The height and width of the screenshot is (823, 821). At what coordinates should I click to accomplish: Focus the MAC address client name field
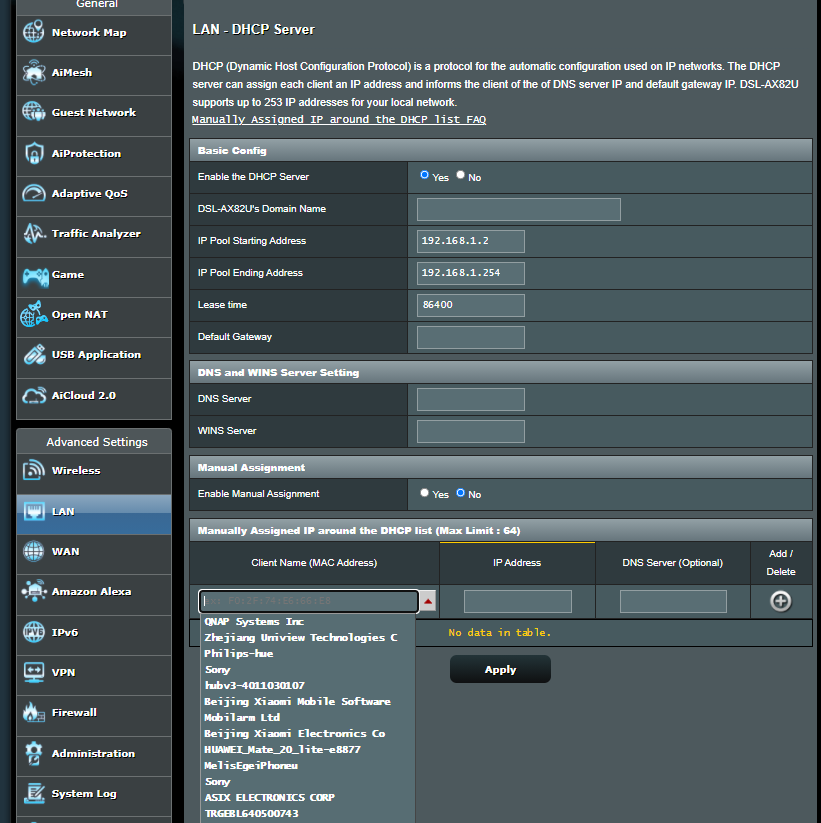pyautogui.click(x=309, y=601)
